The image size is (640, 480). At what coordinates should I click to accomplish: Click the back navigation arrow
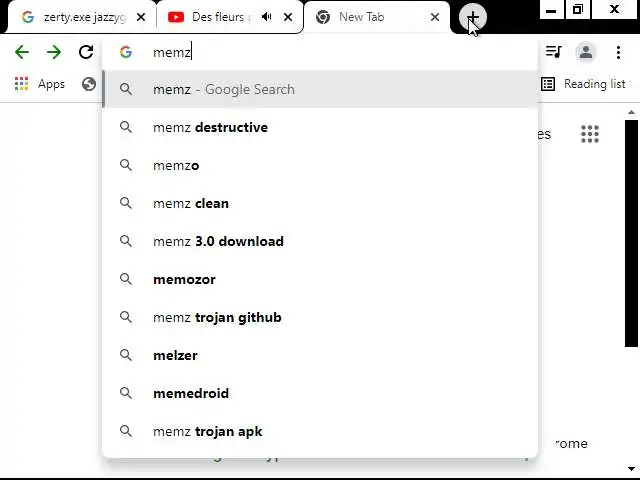[22, 52]
